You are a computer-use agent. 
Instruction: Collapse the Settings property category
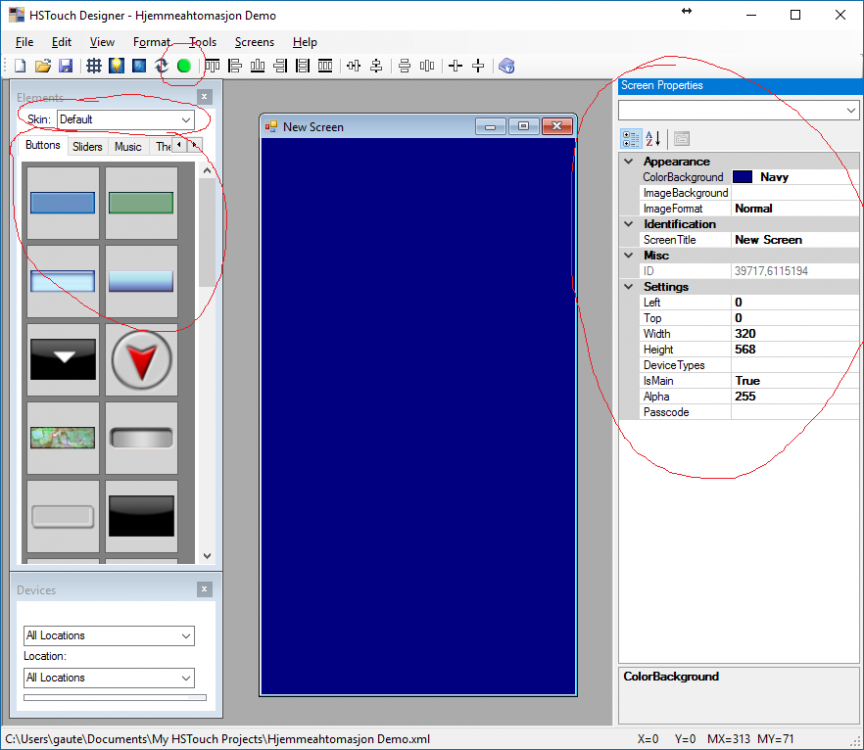click(628, 287)
